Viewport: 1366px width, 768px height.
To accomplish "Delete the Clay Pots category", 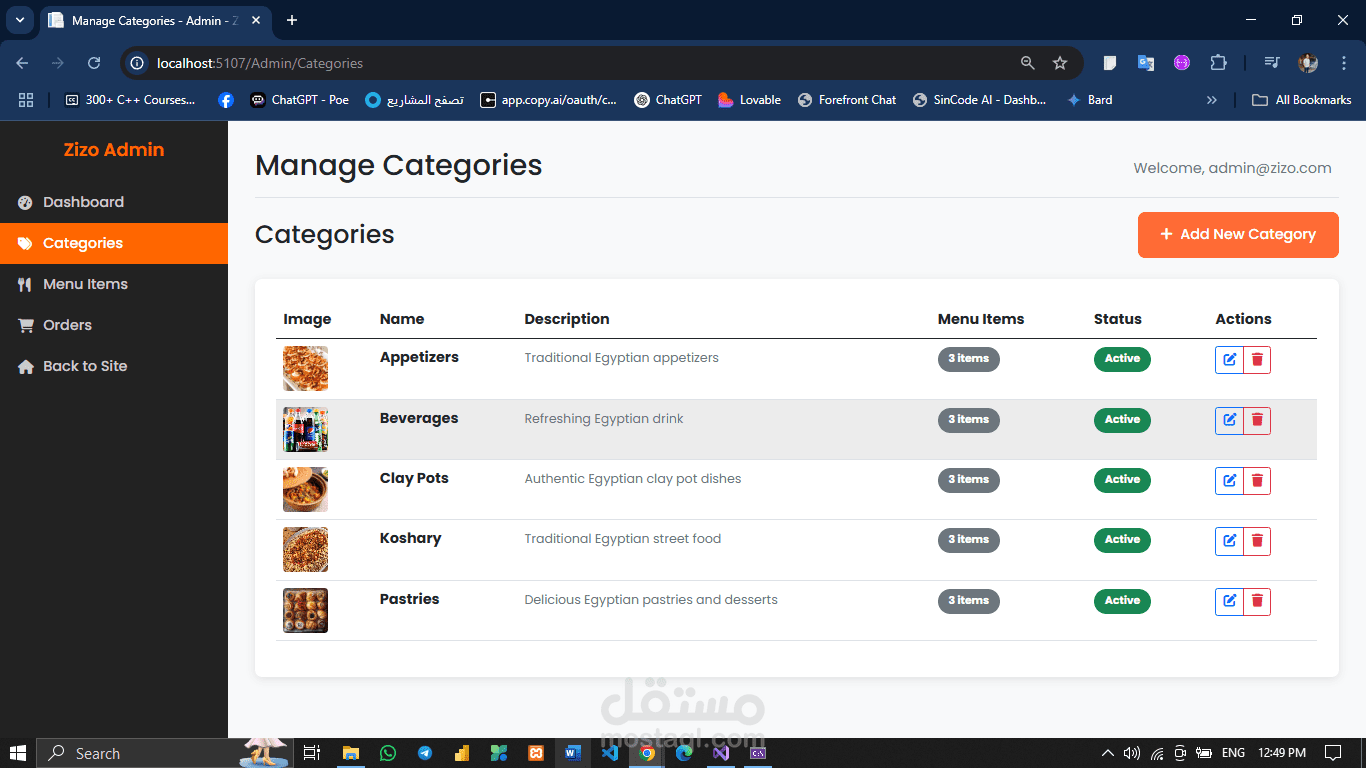I will [1257, 481].
